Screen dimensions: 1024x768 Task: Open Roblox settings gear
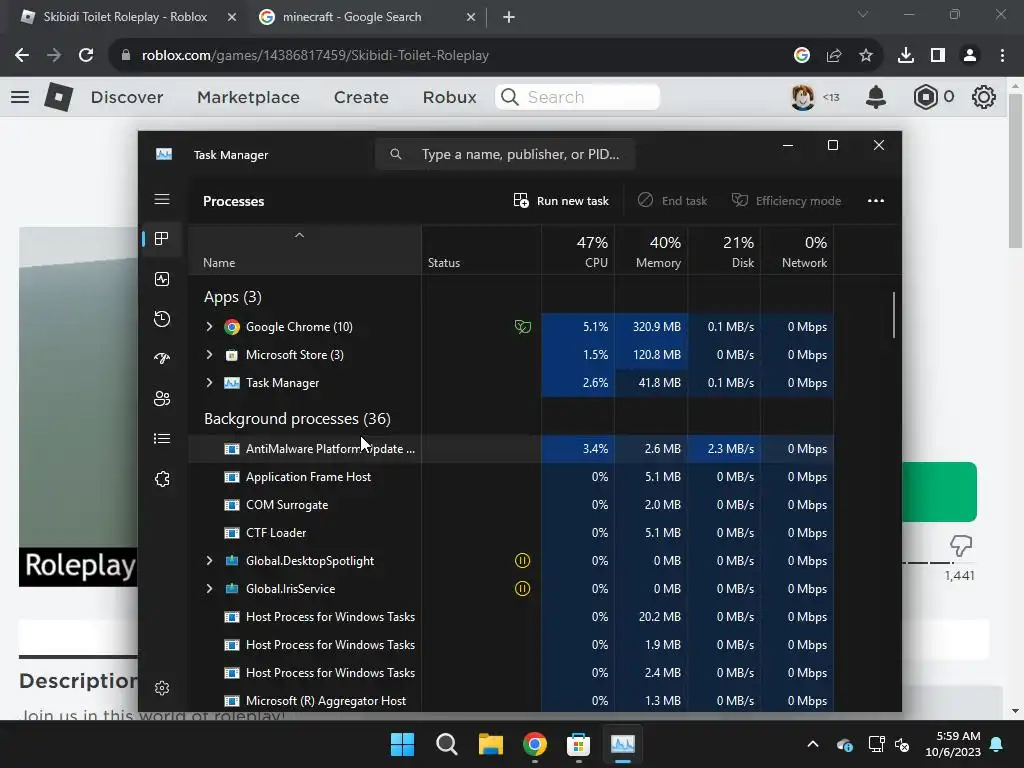pyautogui.click(x=984, y=97)
